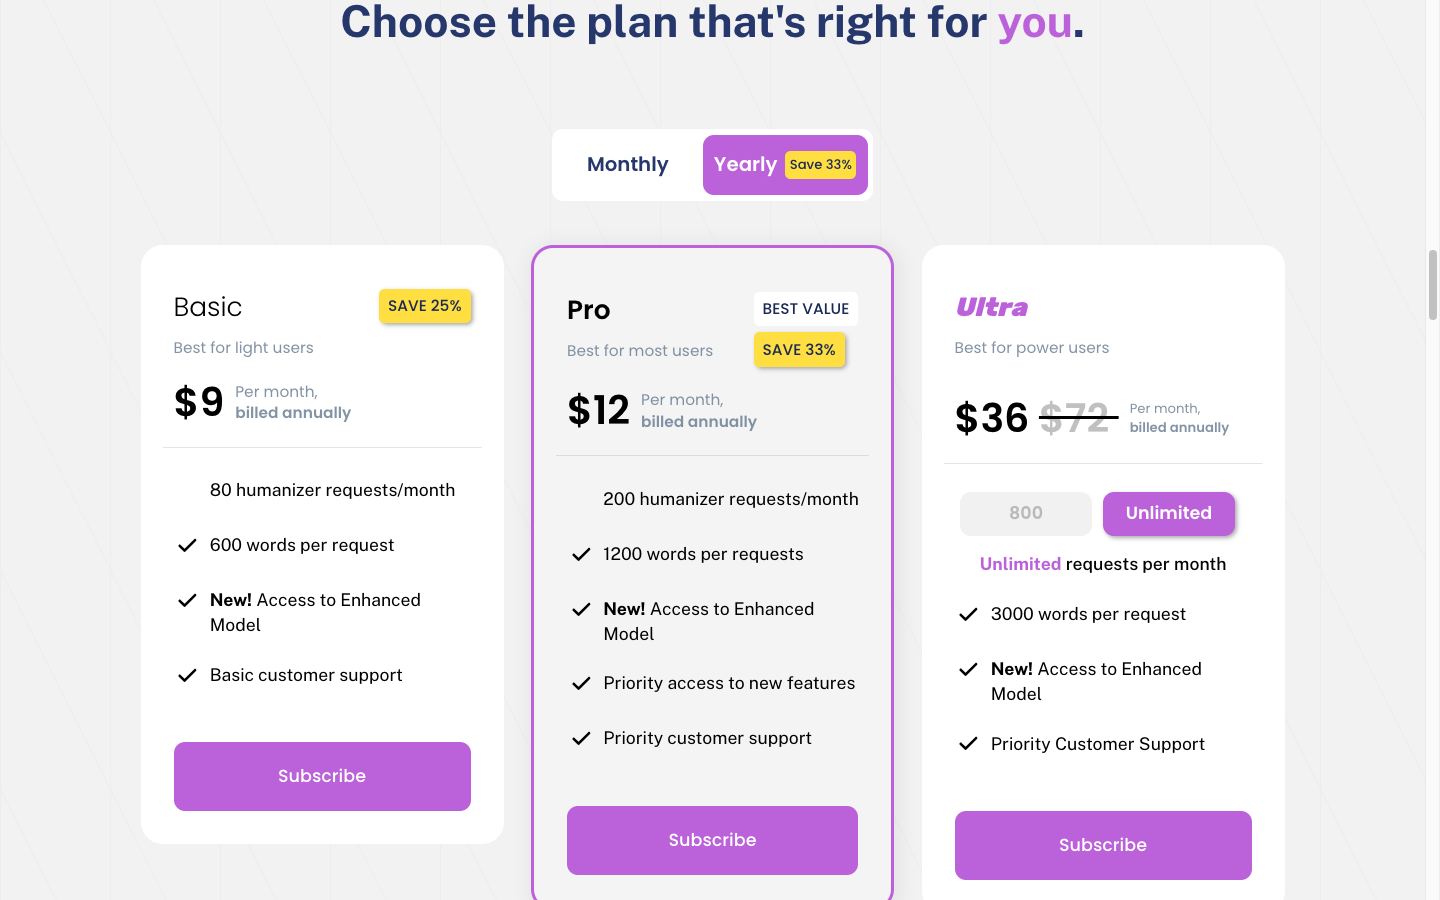1440x900 pixels.
Task: Switch billing to Monthly
Action: pos(627,165)
